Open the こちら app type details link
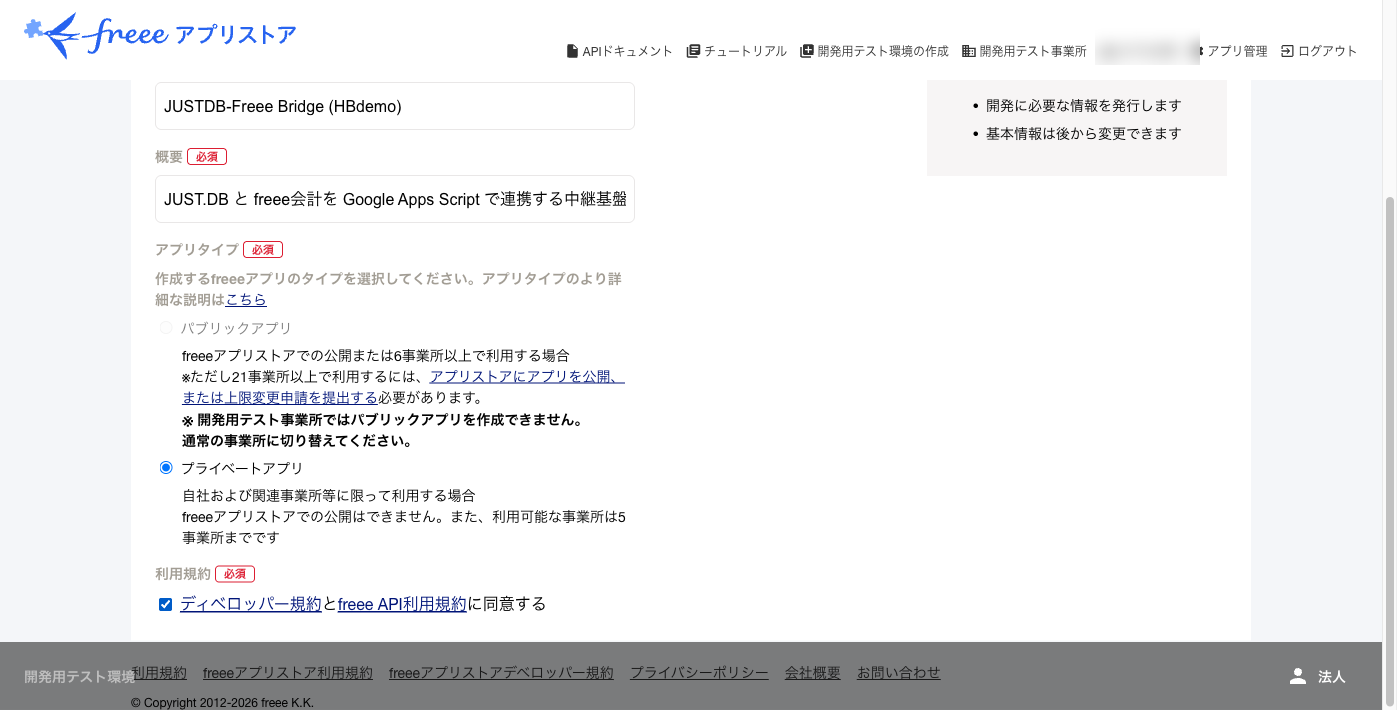 (x=246, y=299)
